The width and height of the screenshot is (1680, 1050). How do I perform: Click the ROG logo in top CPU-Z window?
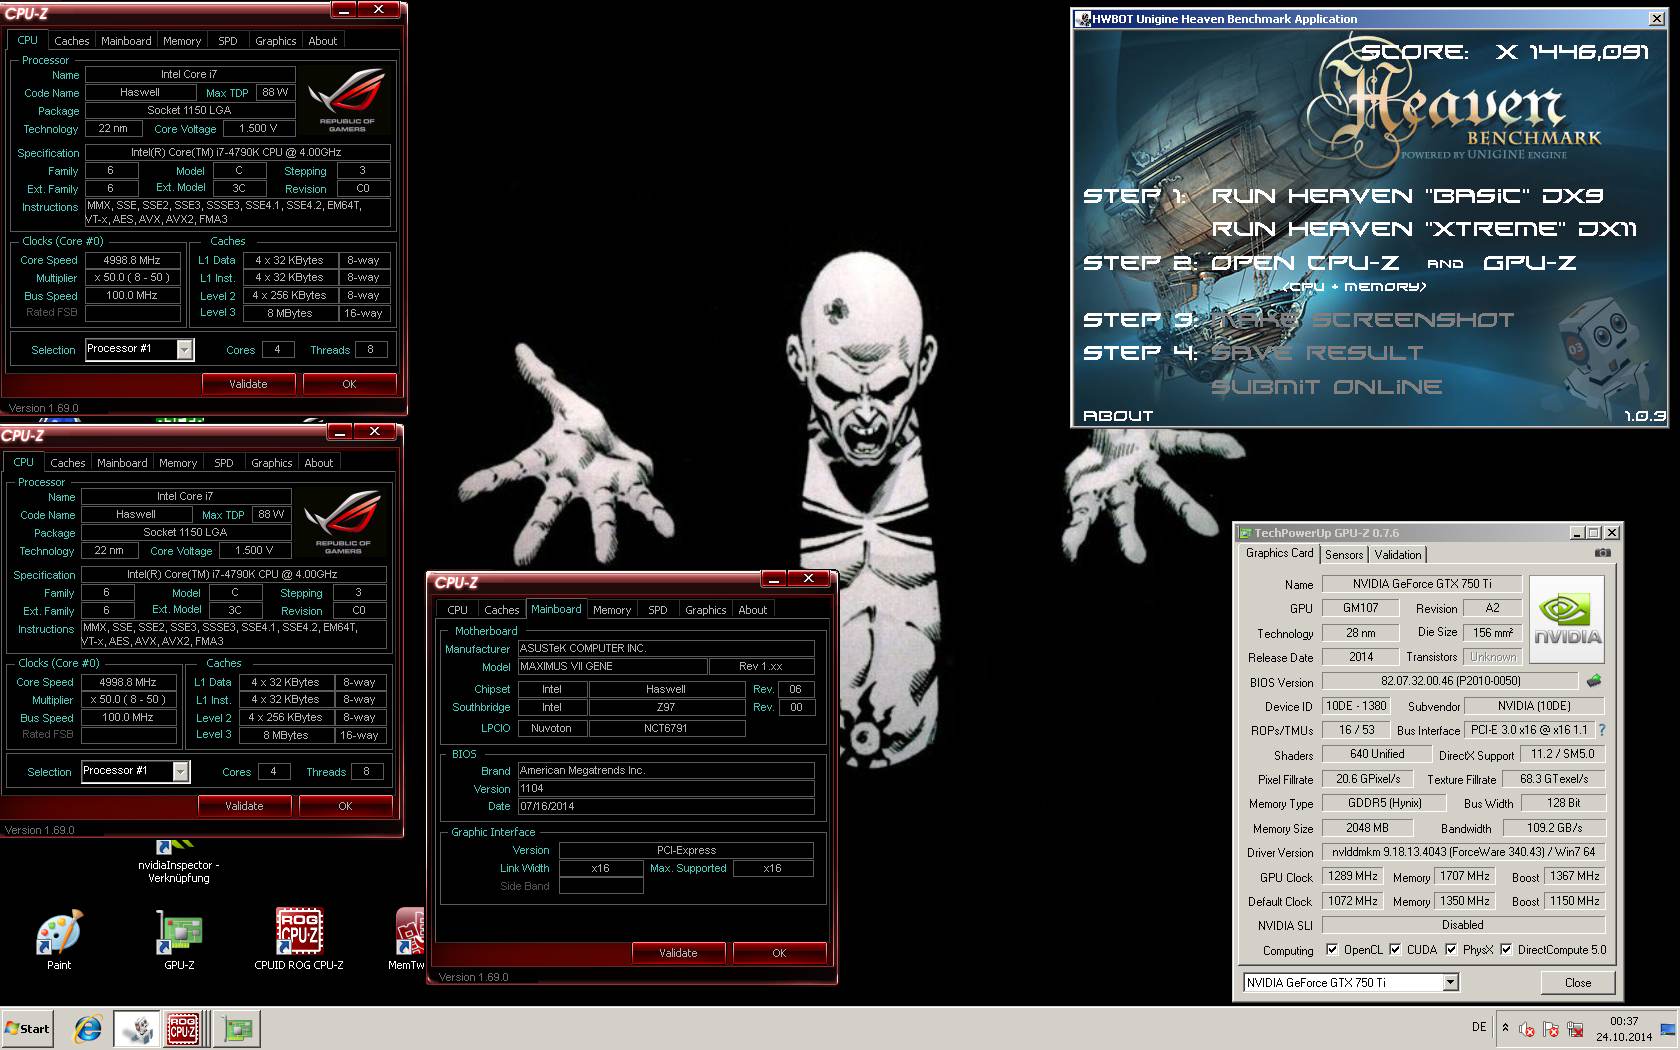point(346,100)
